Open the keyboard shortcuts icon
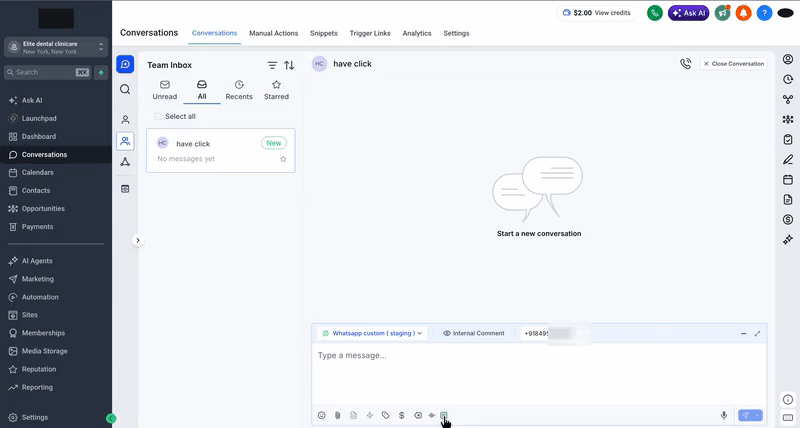Screen dimensions: 800x428 (788, 418)
